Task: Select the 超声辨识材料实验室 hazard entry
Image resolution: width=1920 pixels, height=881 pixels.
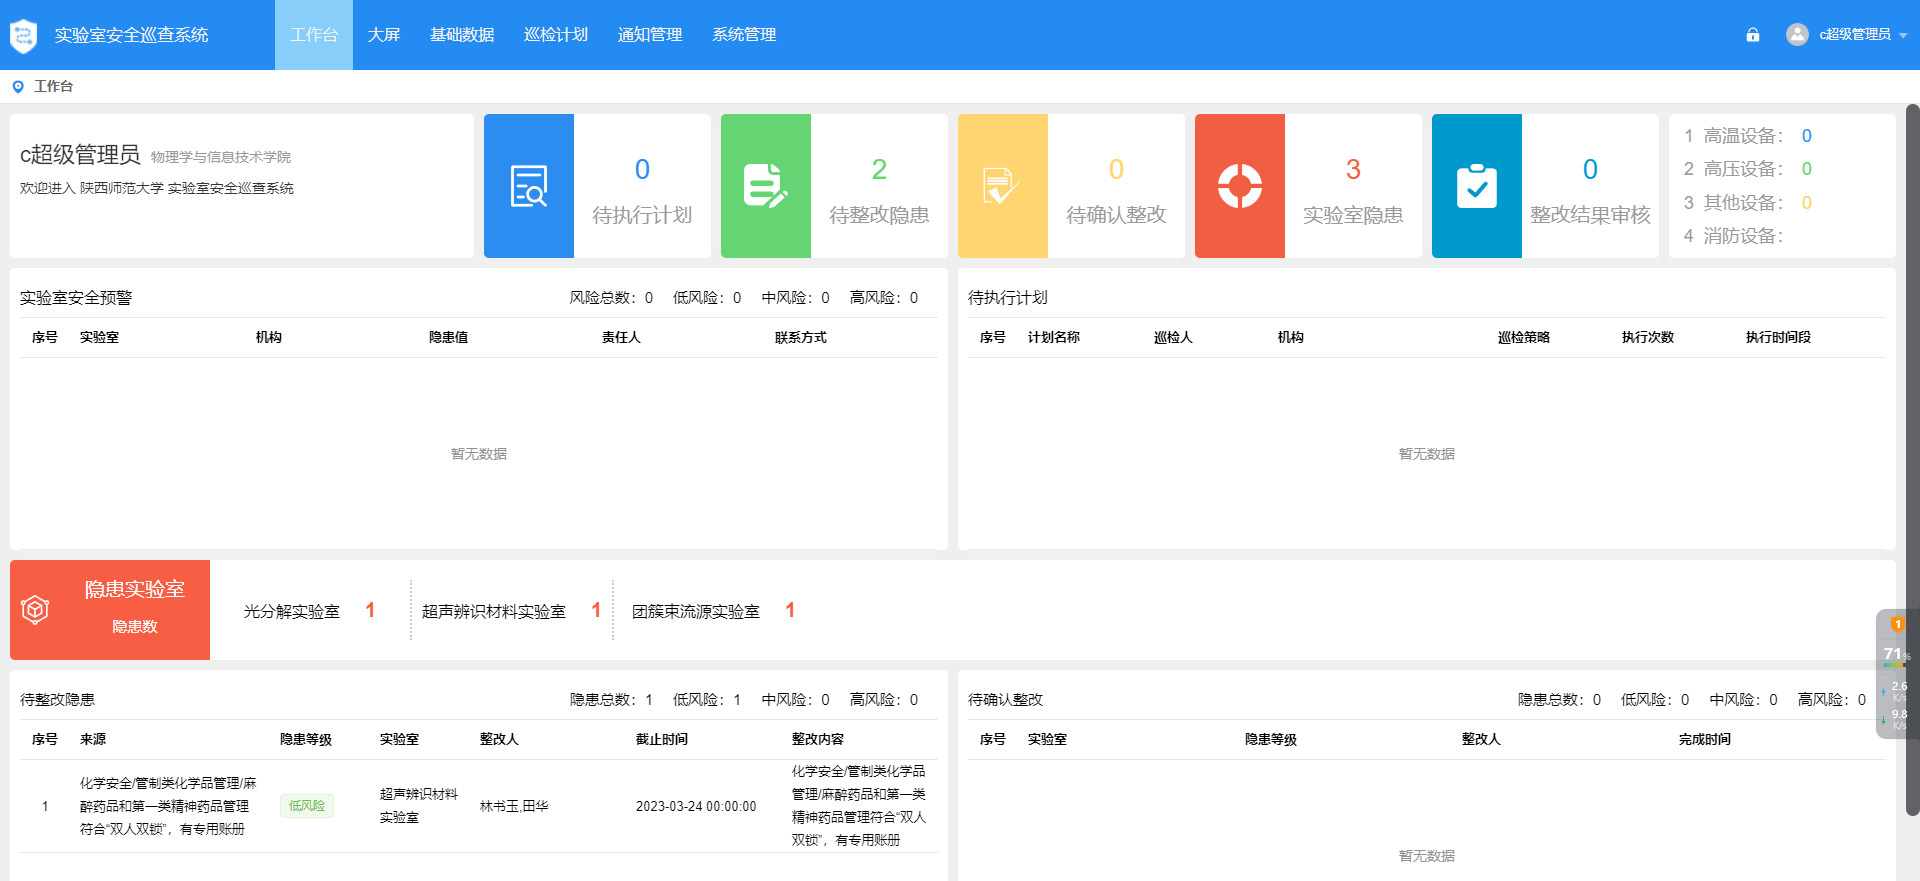Action: click(511, 611)
